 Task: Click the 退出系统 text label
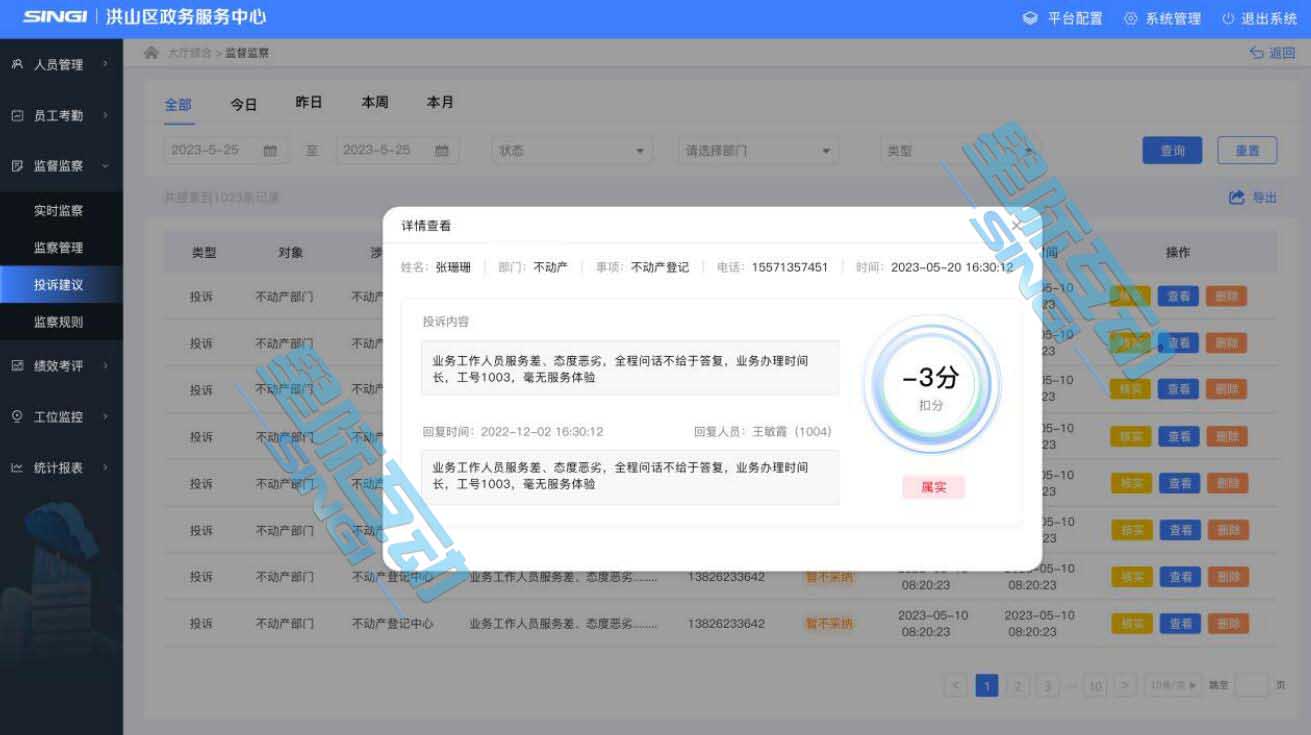1269,18
